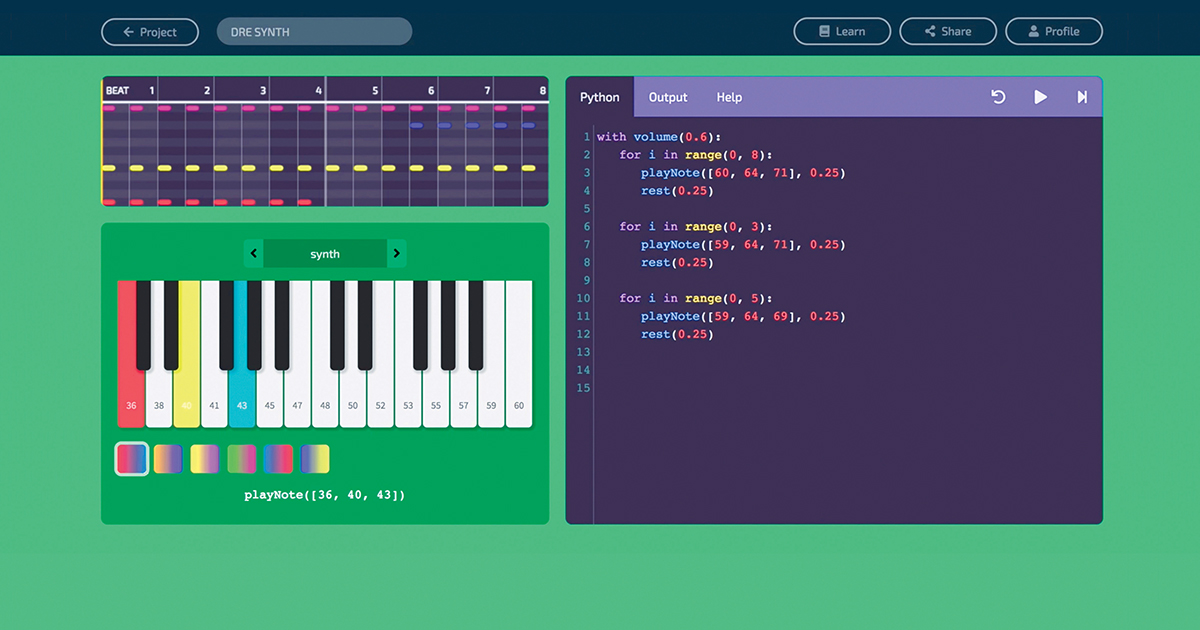Open the Help tab
1200x630 pixels.
point(729,96)
